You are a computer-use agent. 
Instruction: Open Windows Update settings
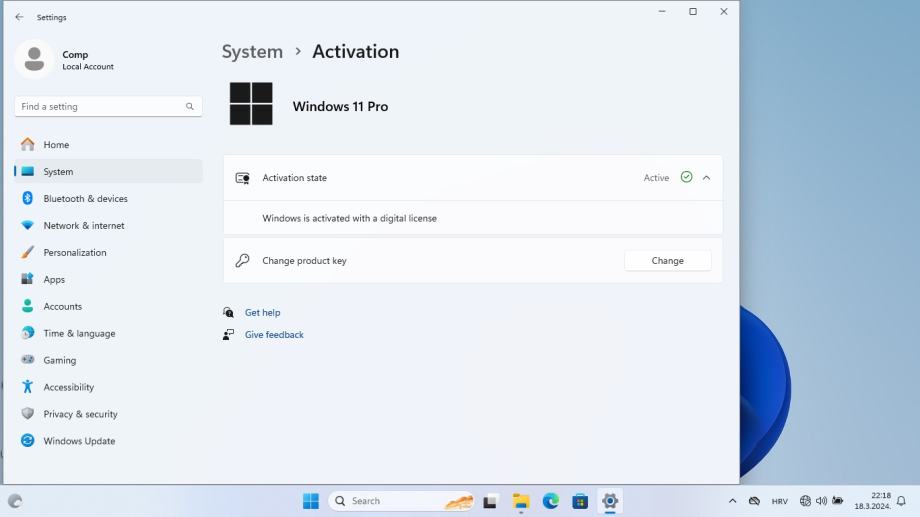point(108,441)
